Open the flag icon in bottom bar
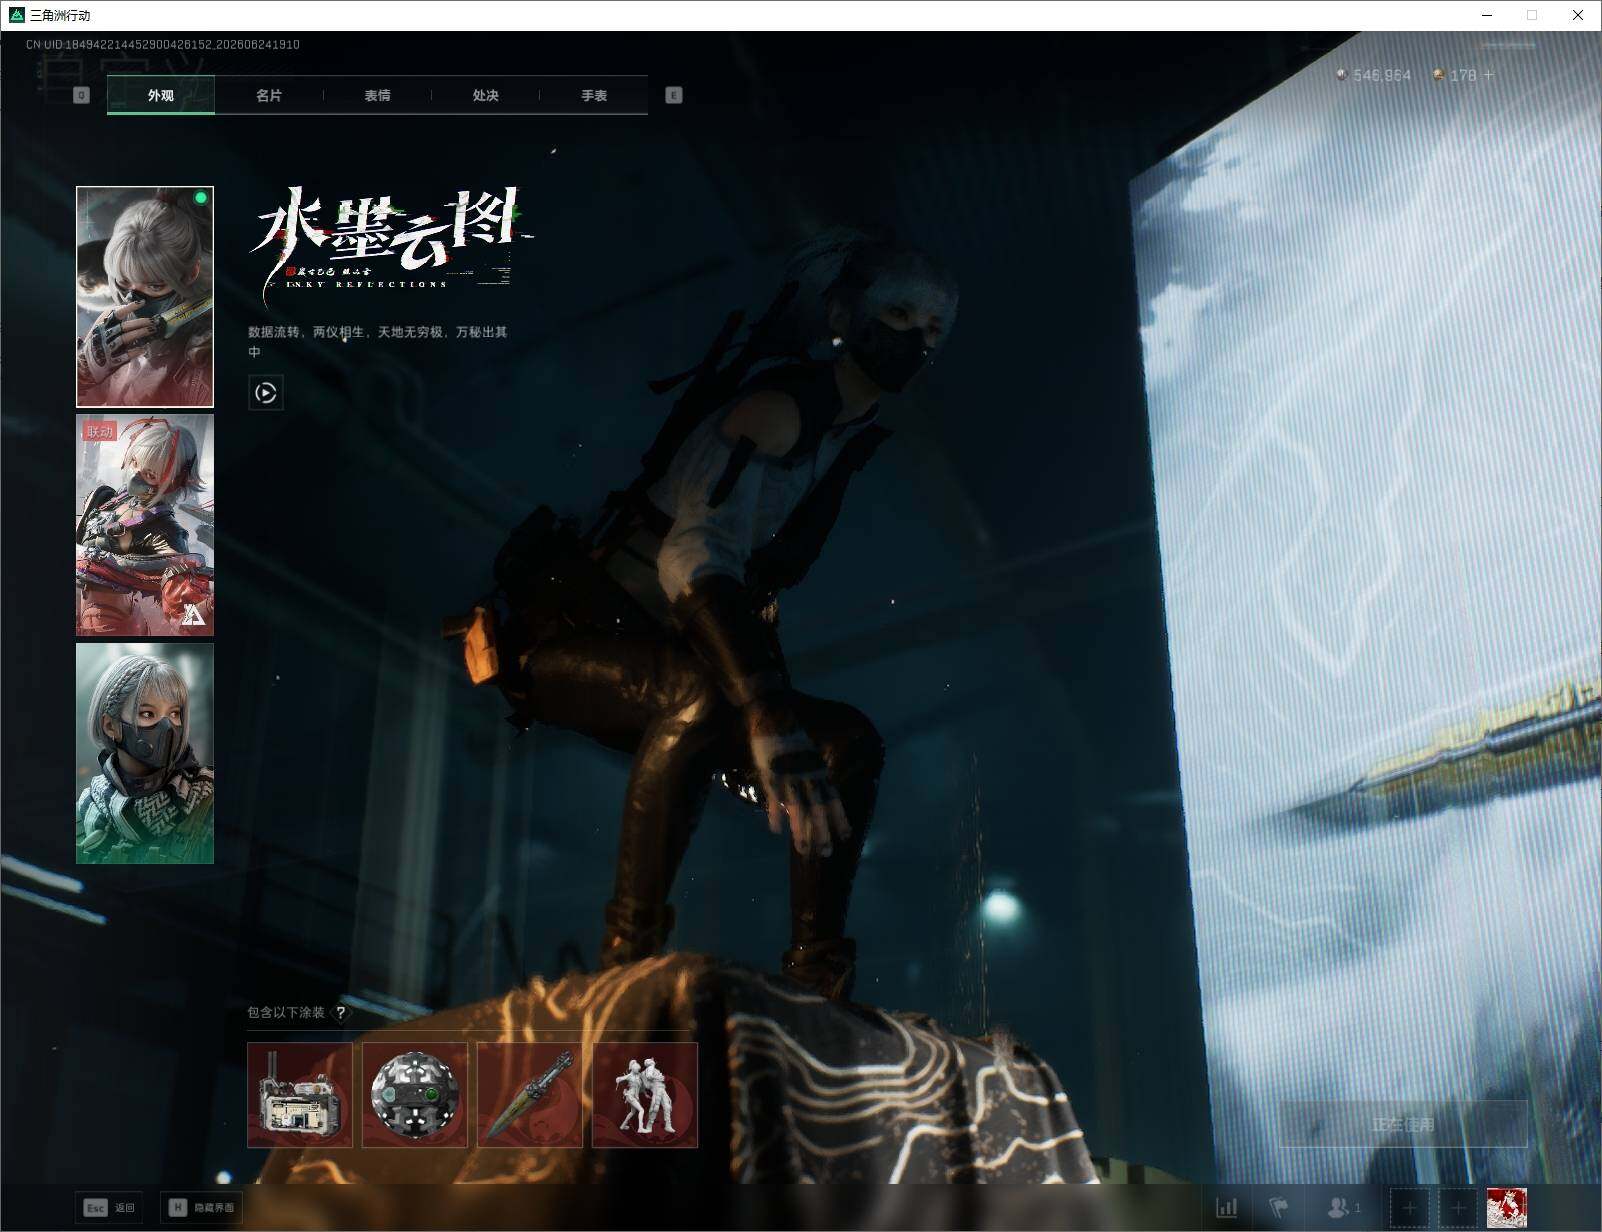 pos(1279,1208)
